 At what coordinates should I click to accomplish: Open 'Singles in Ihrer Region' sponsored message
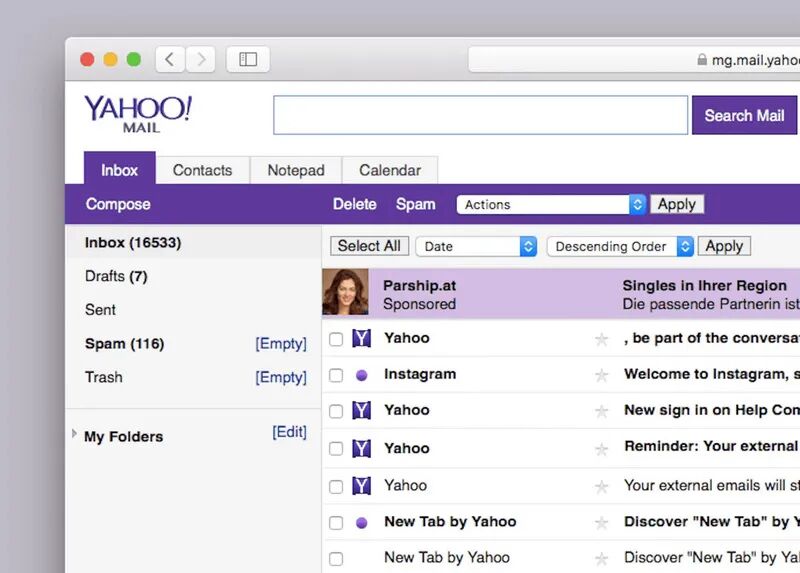click(705, 285)
